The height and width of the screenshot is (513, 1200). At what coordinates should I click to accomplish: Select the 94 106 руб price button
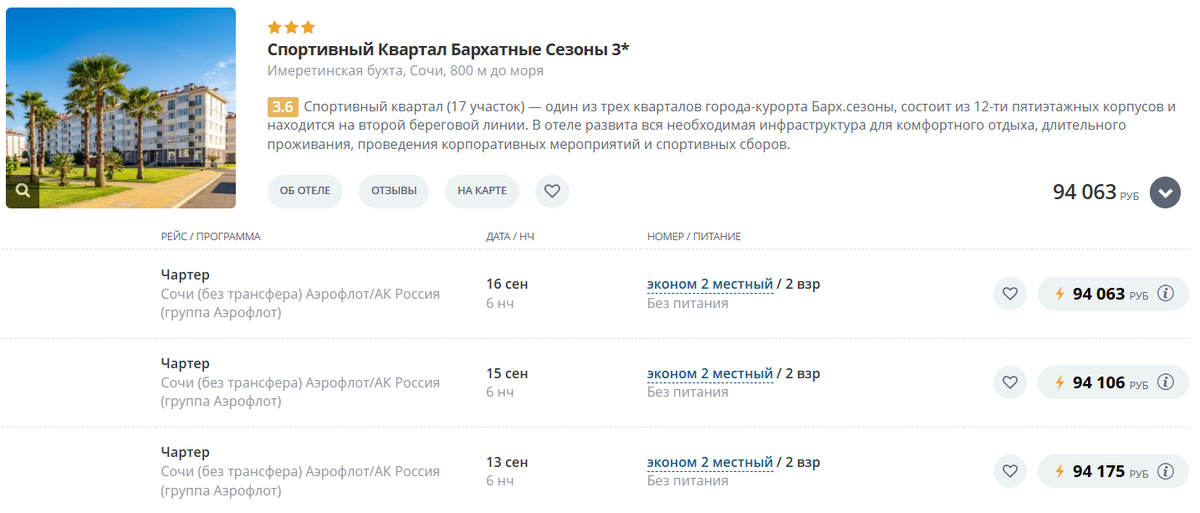pos(1113,383)
